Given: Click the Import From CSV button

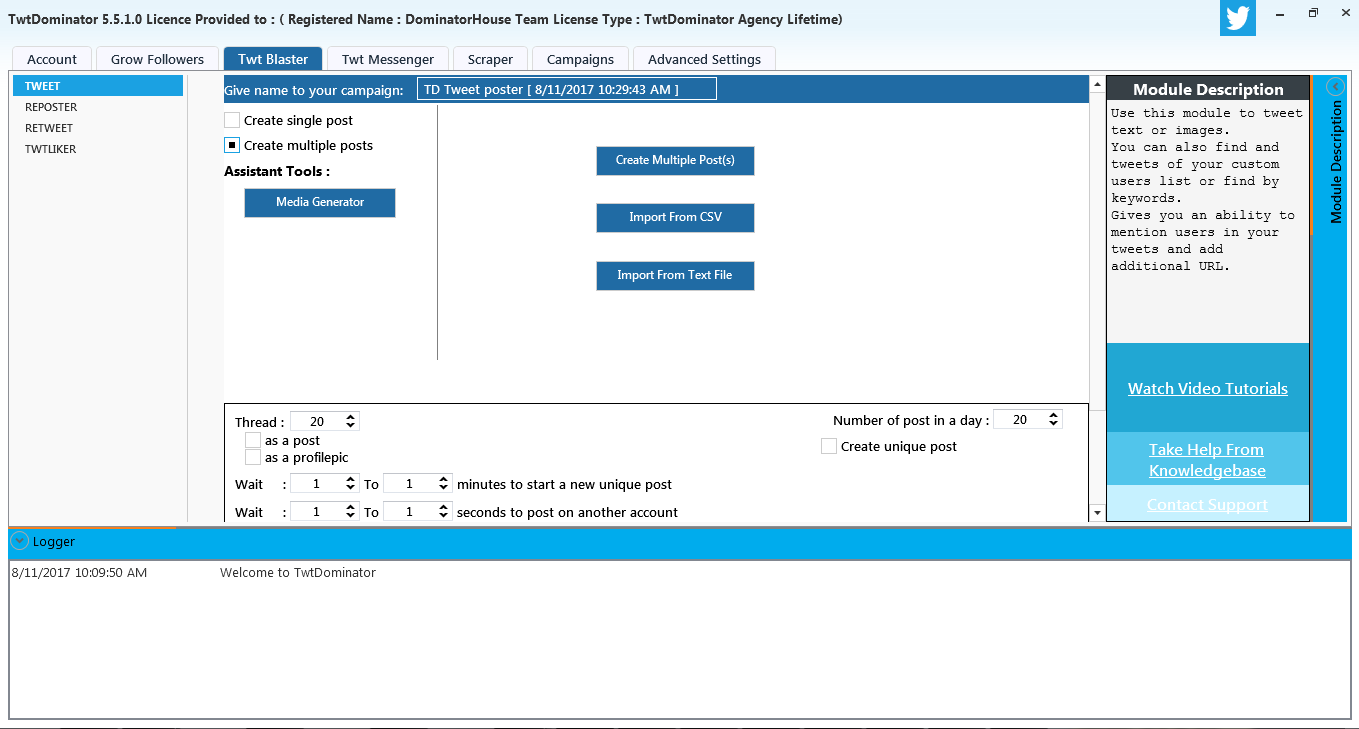Looking at the screenshot, I should [x=675, y=217].
